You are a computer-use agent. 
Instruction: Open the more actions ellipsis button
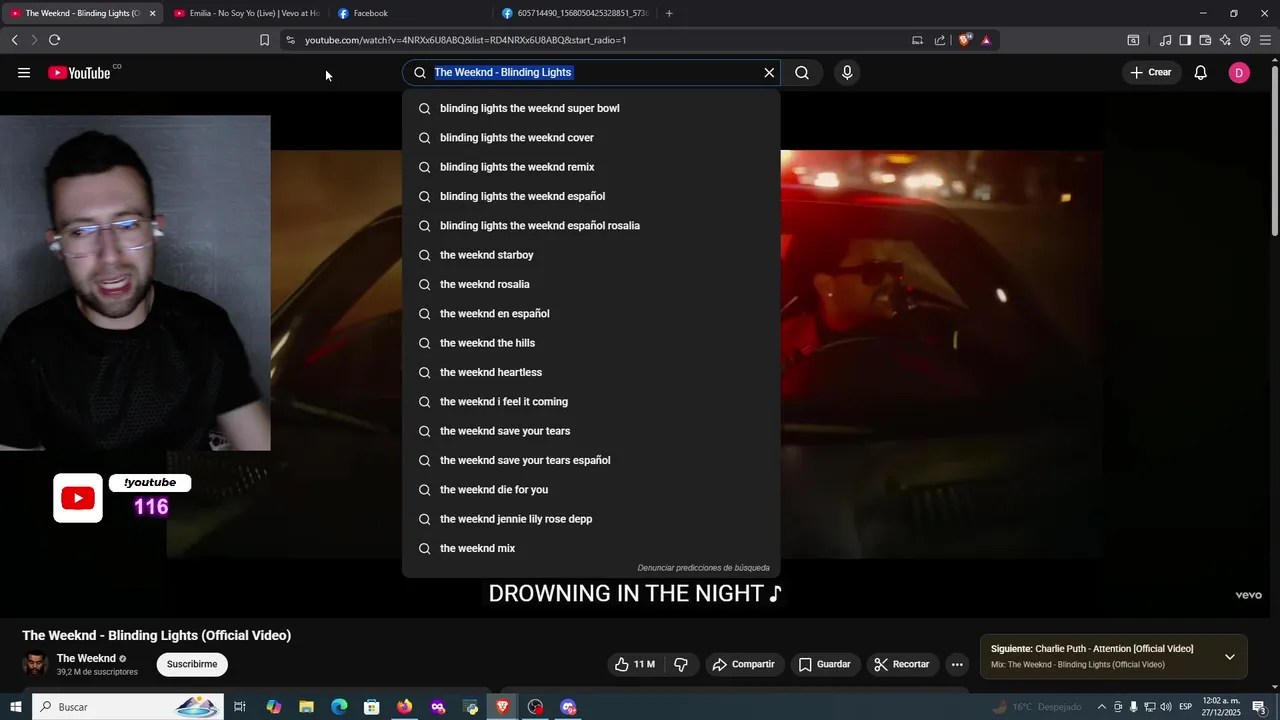coord(957,664)
